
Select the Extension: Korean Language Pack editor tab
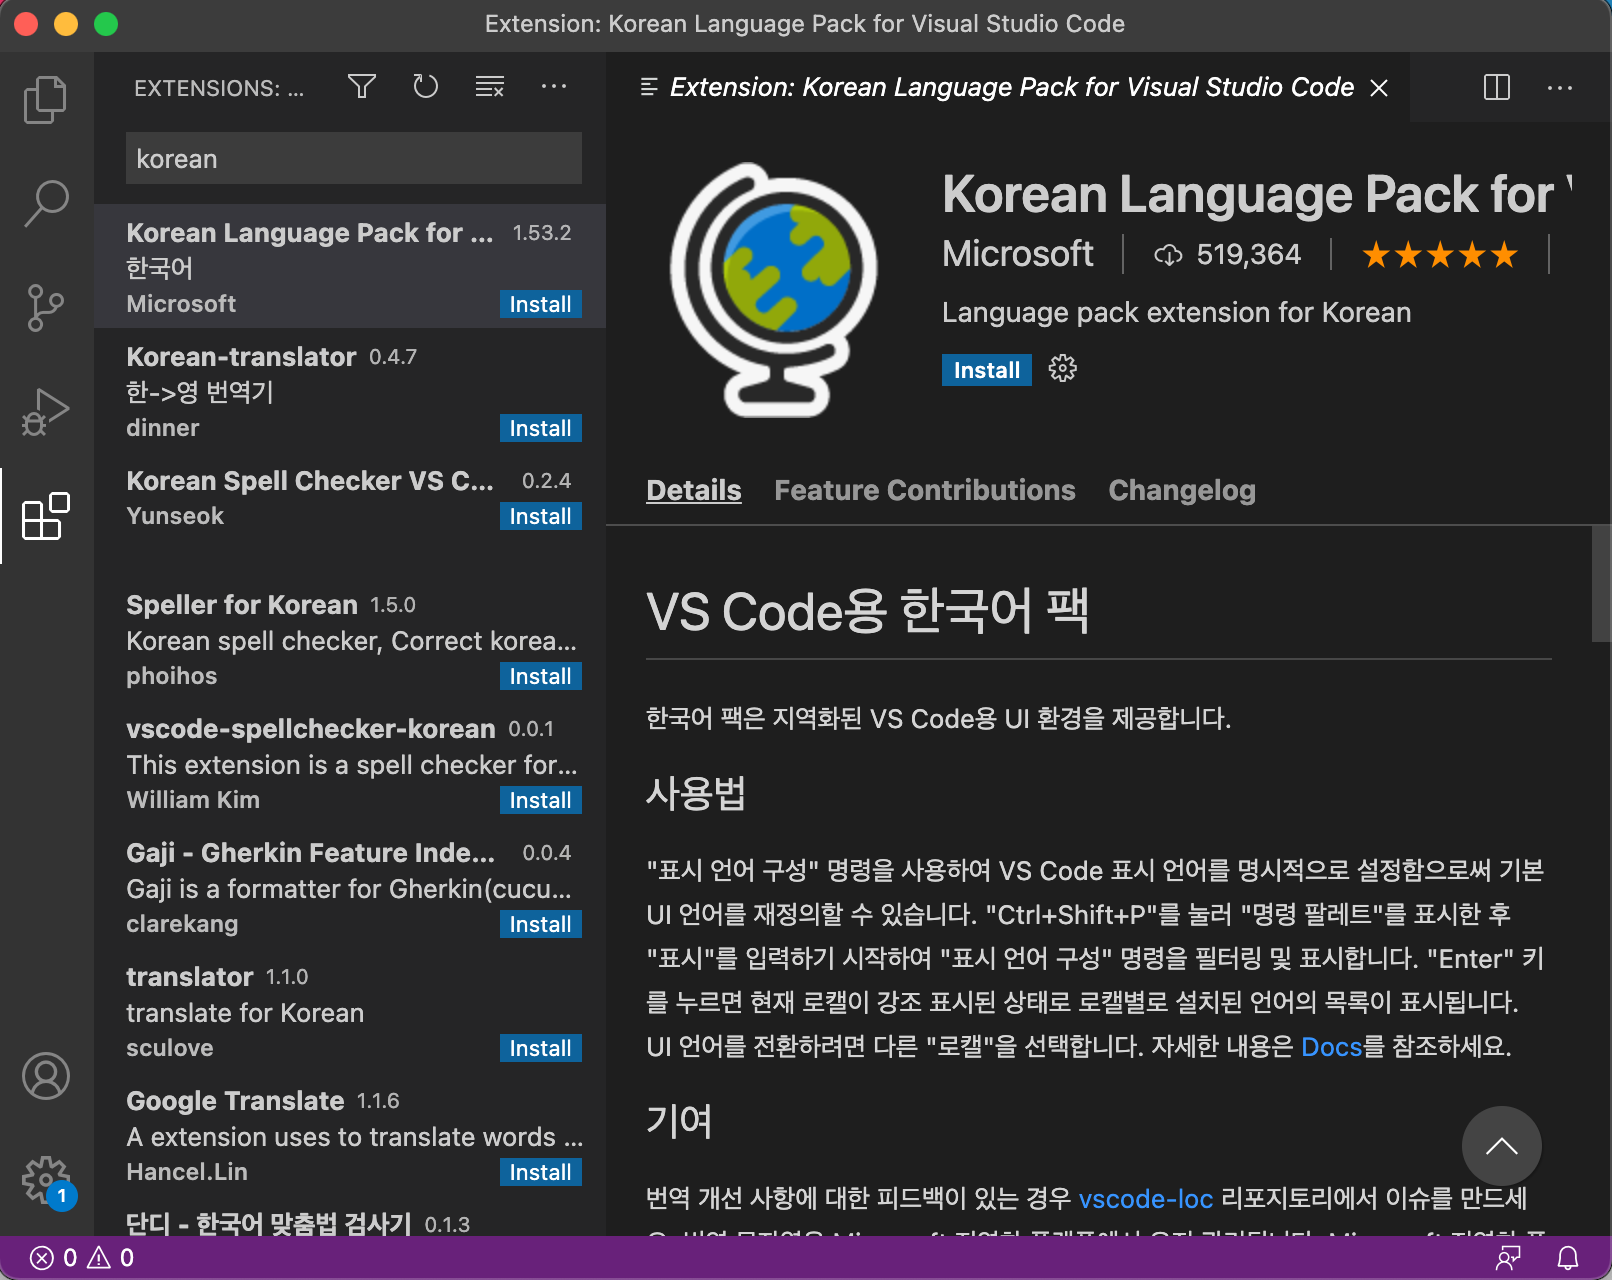pos(1008,87)
